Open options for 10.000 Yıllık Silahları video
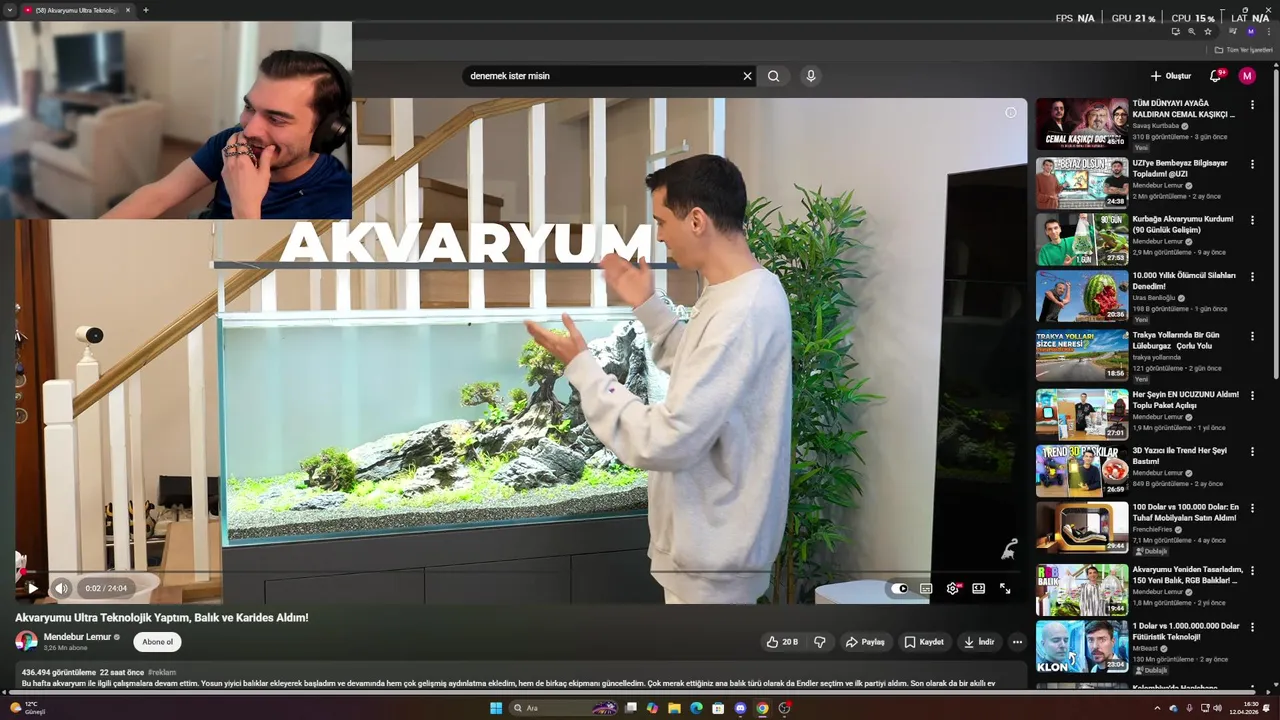The height and width of the screenshot is (720, 1280). pyautogui.click(x=1252, y=276)
